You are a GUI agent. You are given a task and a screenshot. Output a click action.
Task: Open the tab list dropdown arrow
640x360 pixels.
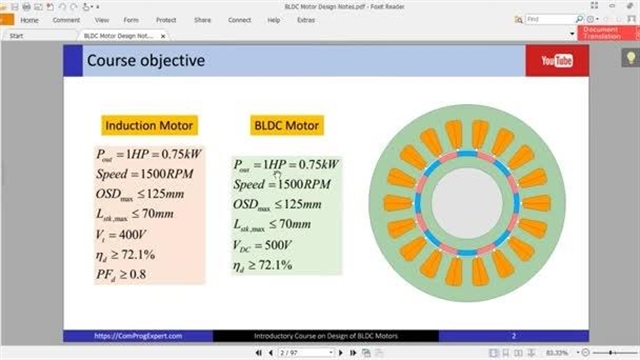(x=572, y=34)
